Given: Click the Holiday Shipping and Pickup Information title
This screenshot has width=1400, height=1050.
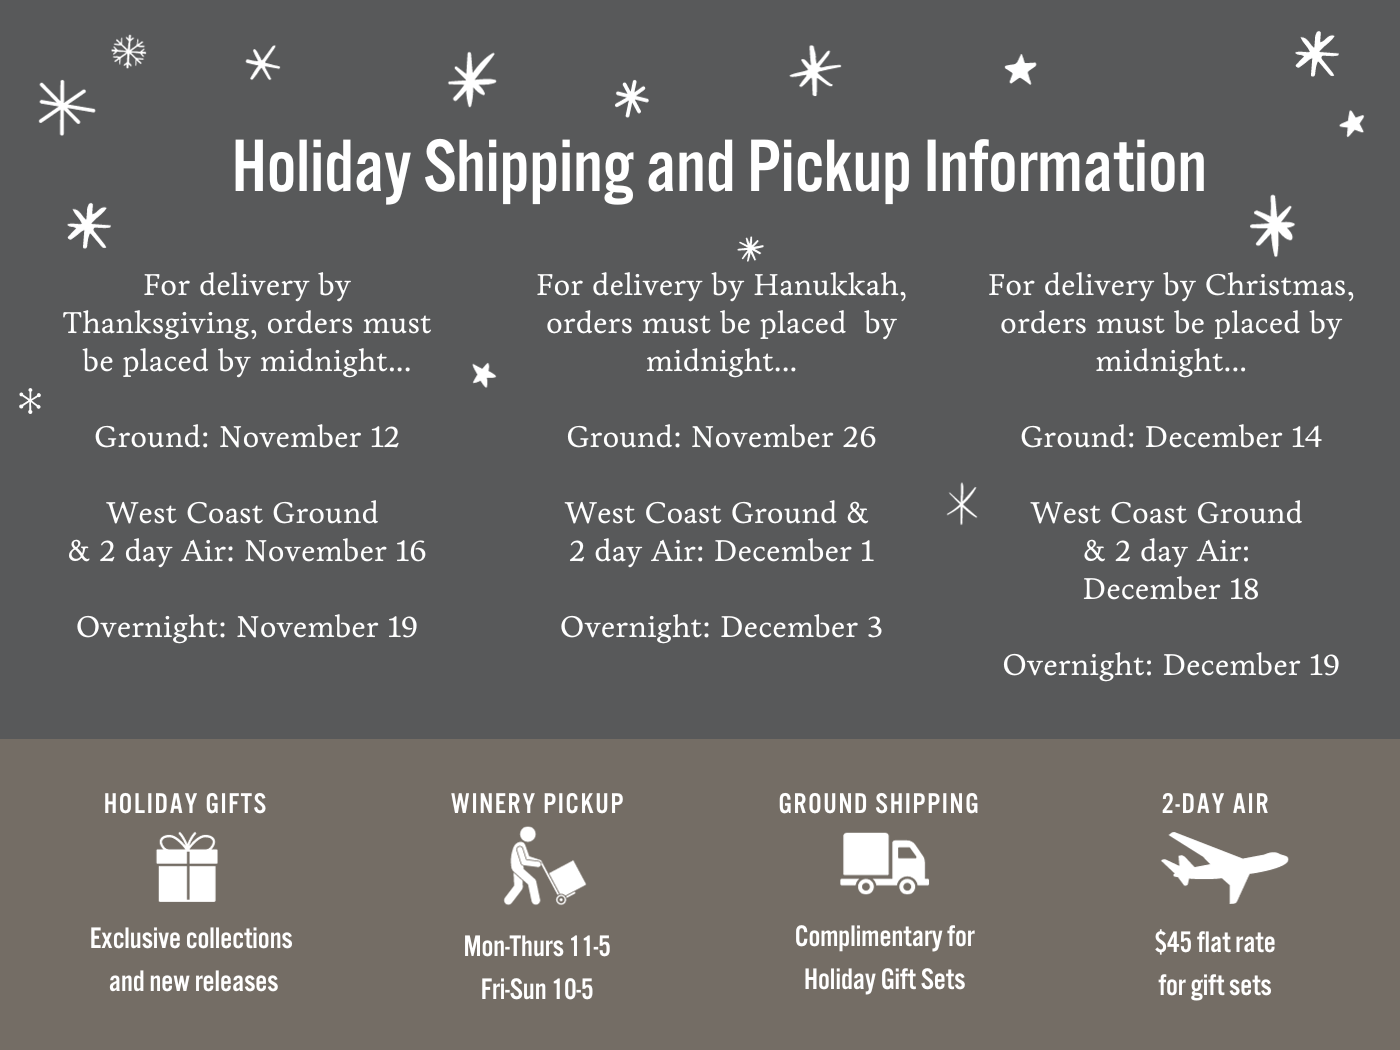Looking at the screenshot, I should (x=719, y=167).
